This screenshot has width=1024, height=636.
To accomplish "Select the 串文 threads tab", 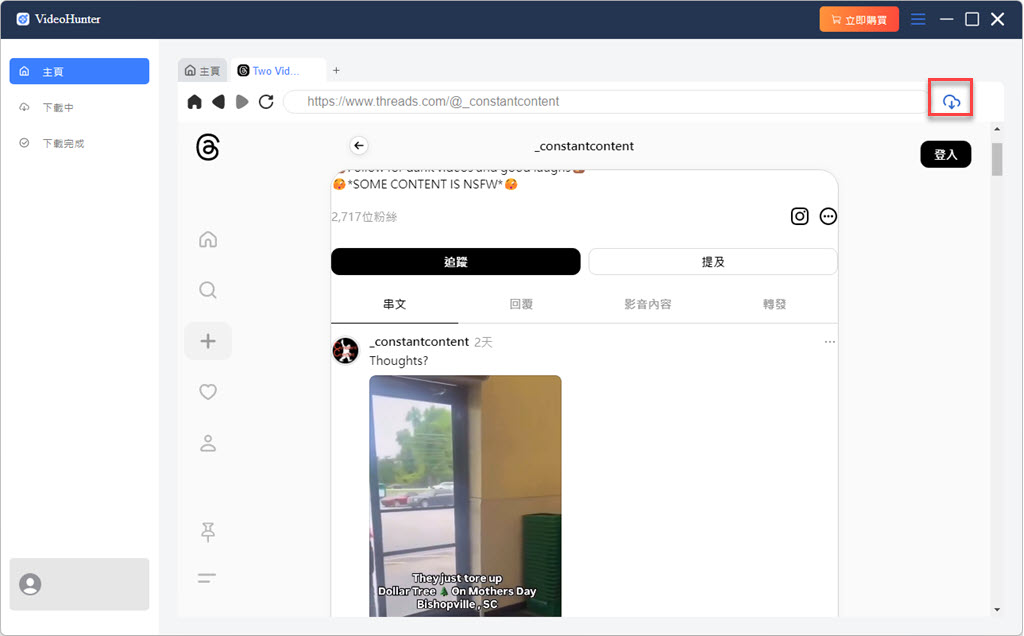I will pyautogui.click(x=394, y=304).
